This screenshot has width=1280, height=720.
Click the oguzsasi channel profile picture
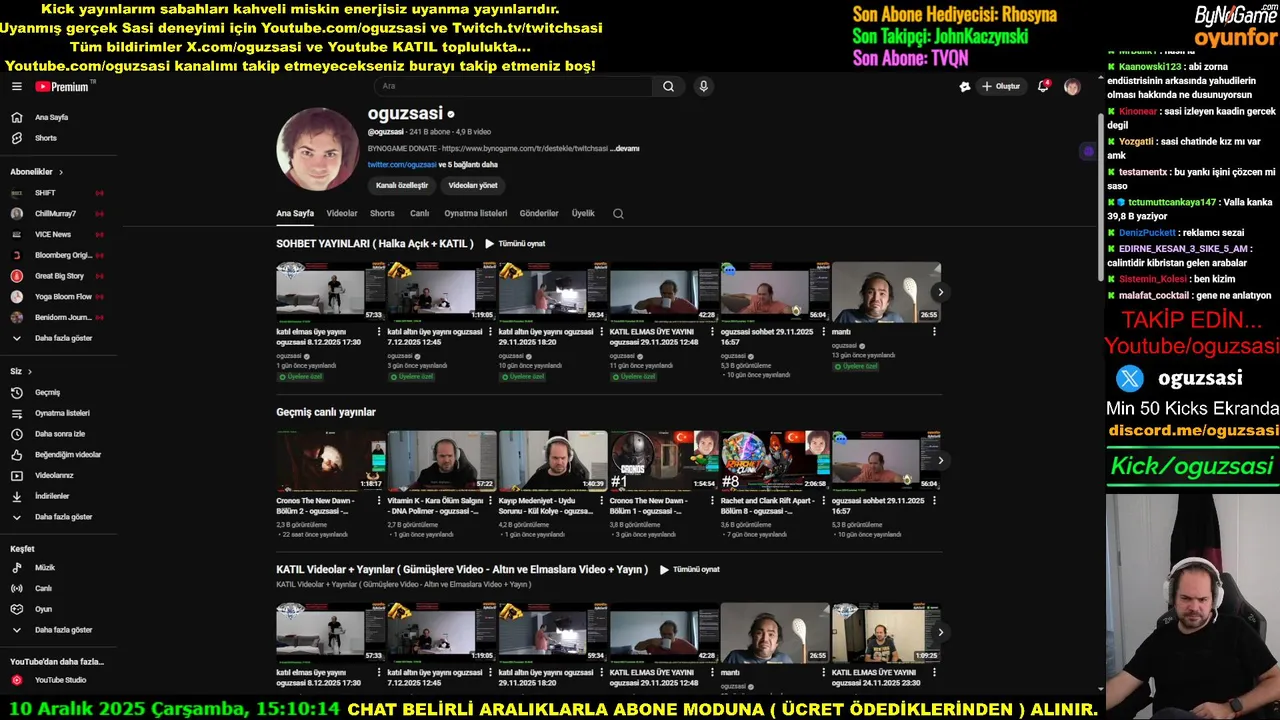317,149
